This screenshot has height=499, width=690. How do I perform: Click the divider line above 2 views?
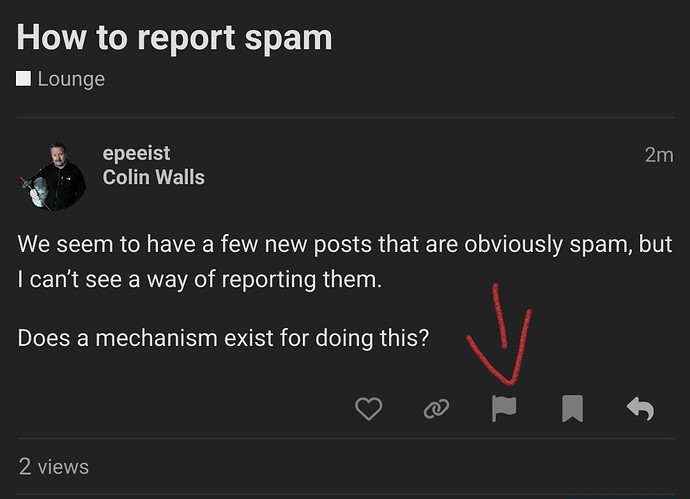[x=344, y=438]
